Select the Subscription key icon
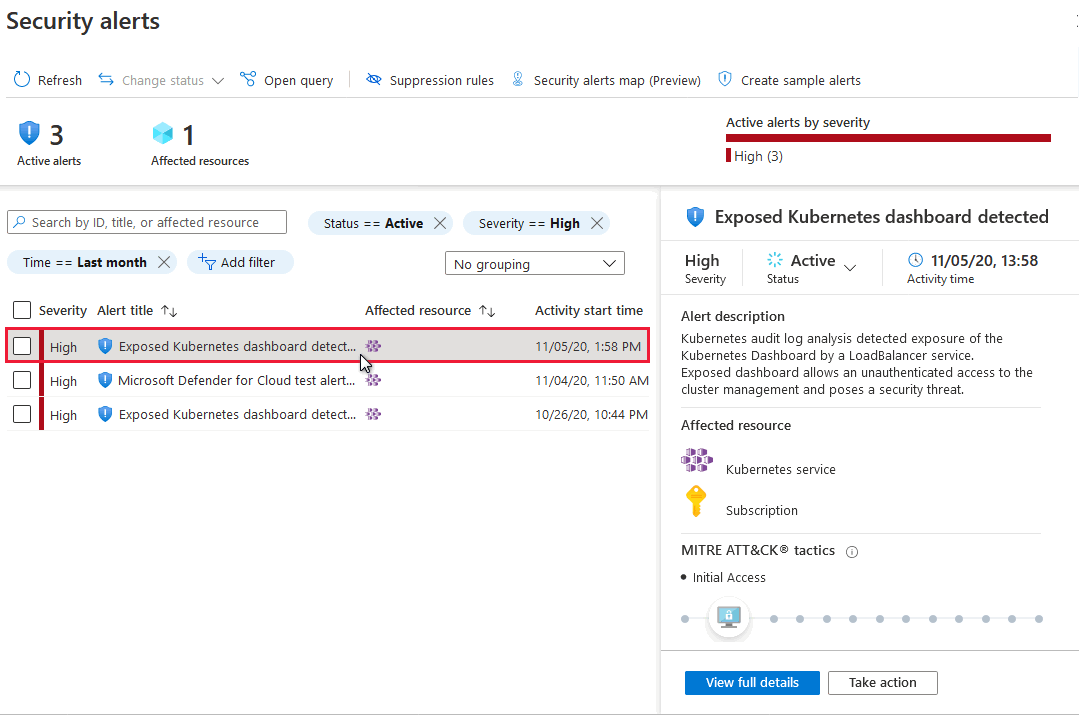The image size is (1079, 725). click(696, 501)
